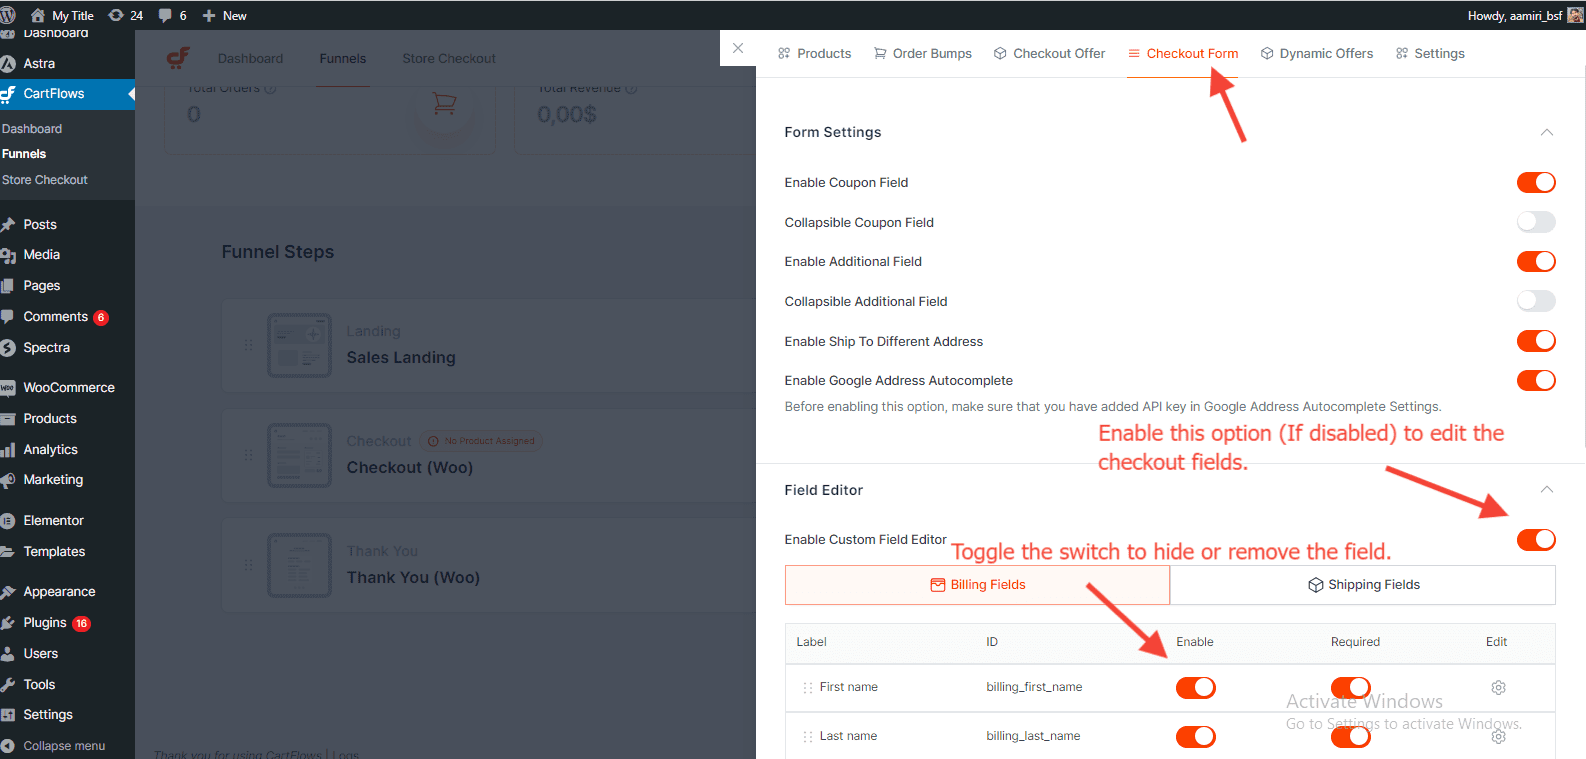Turn off Enable Google Address Autocomplete

(x=1536, y=381)
